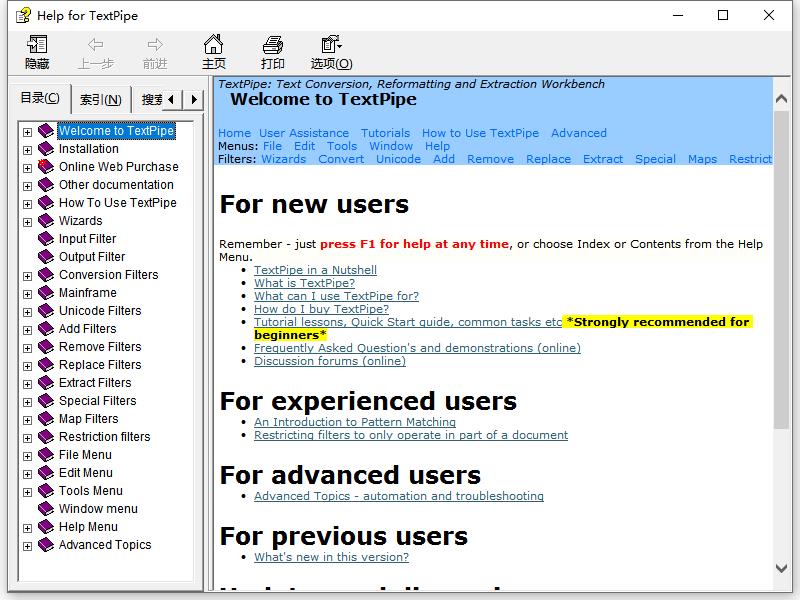Switch to the 目录 (Contents) tab
The width and height of the screenshot is (800, 600).
40,98
